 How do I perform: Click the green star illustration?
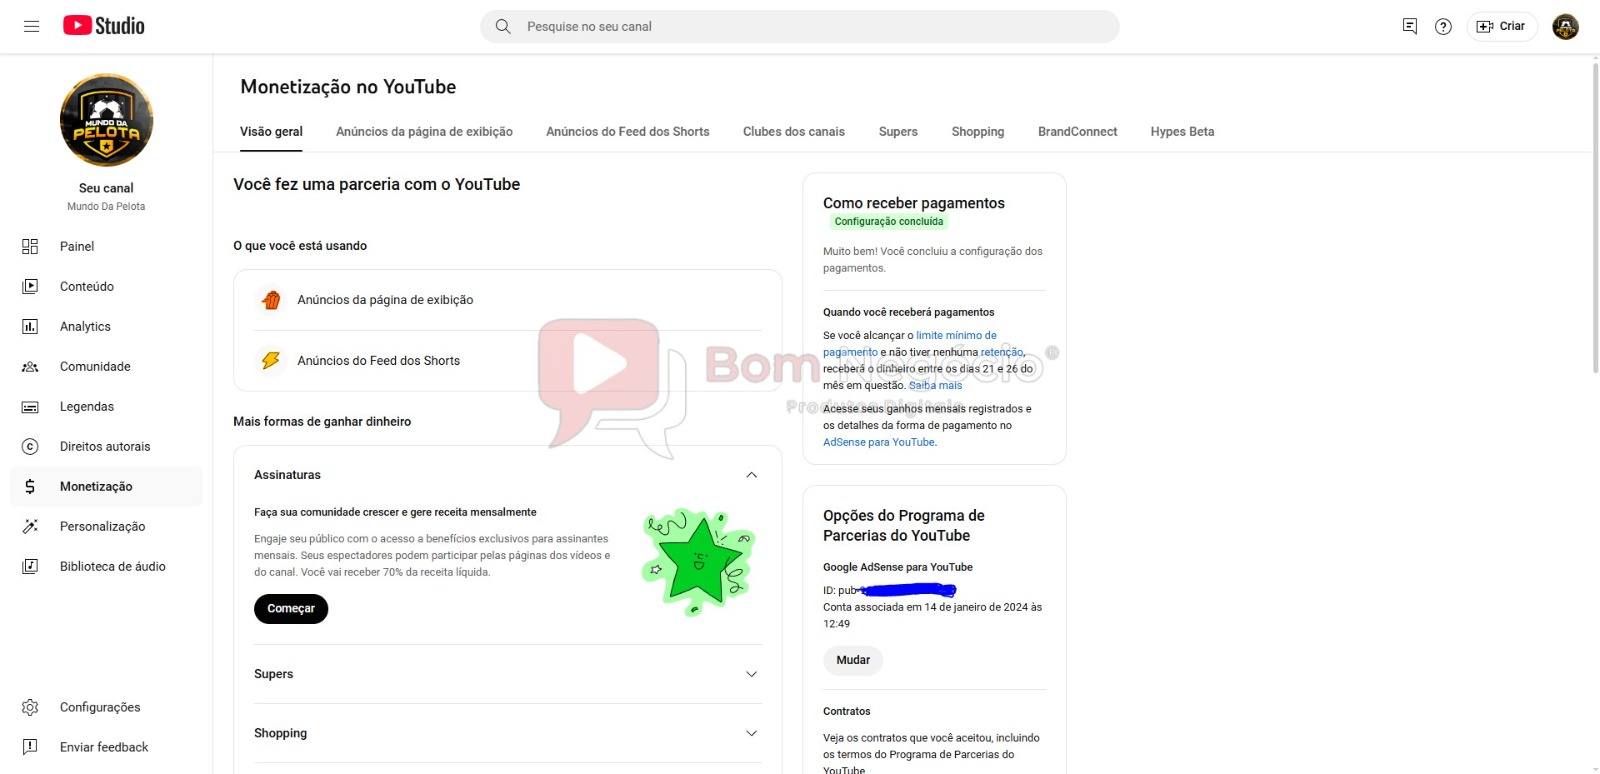click(698, 560)
